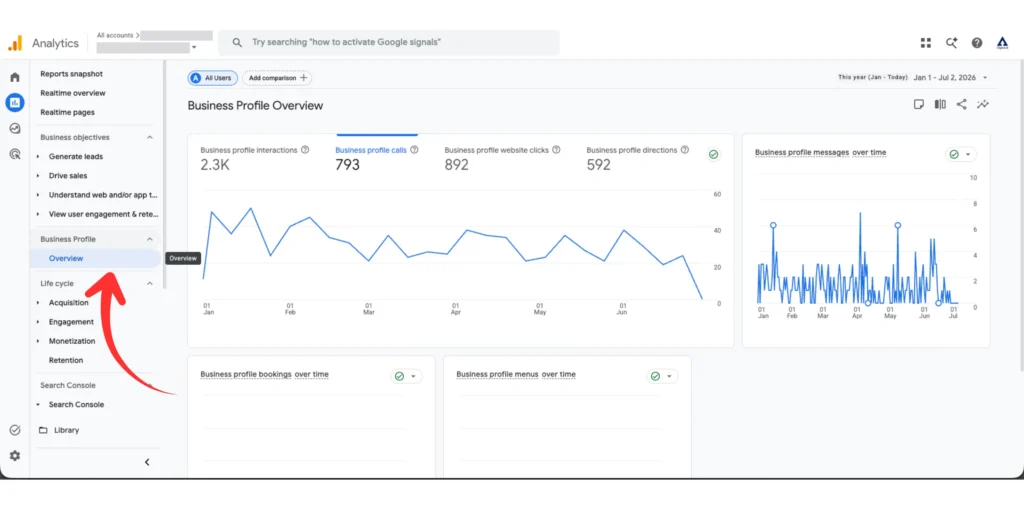Viewport: 1024px width, 506px height.
Task: Open the date range dropdown arrow
Action: (x=985, y=78)
